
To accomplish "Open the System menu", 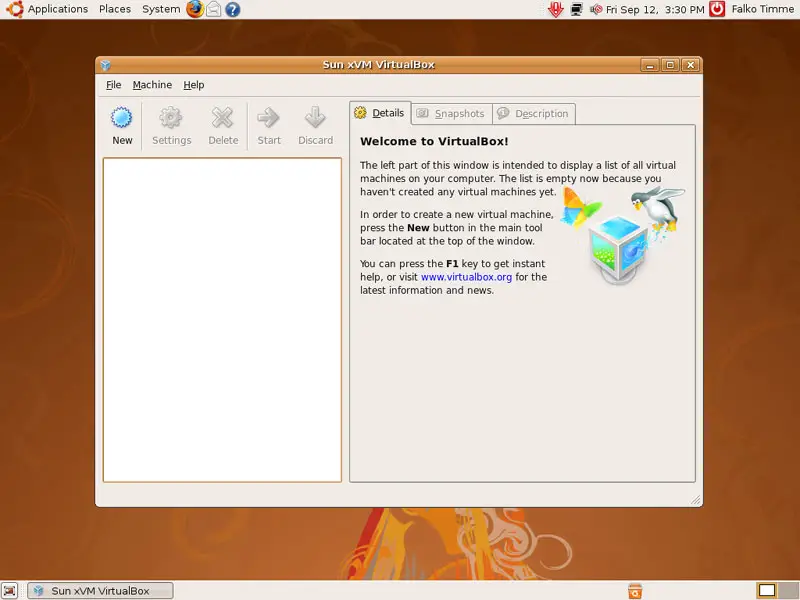I will tap(161, 9).
